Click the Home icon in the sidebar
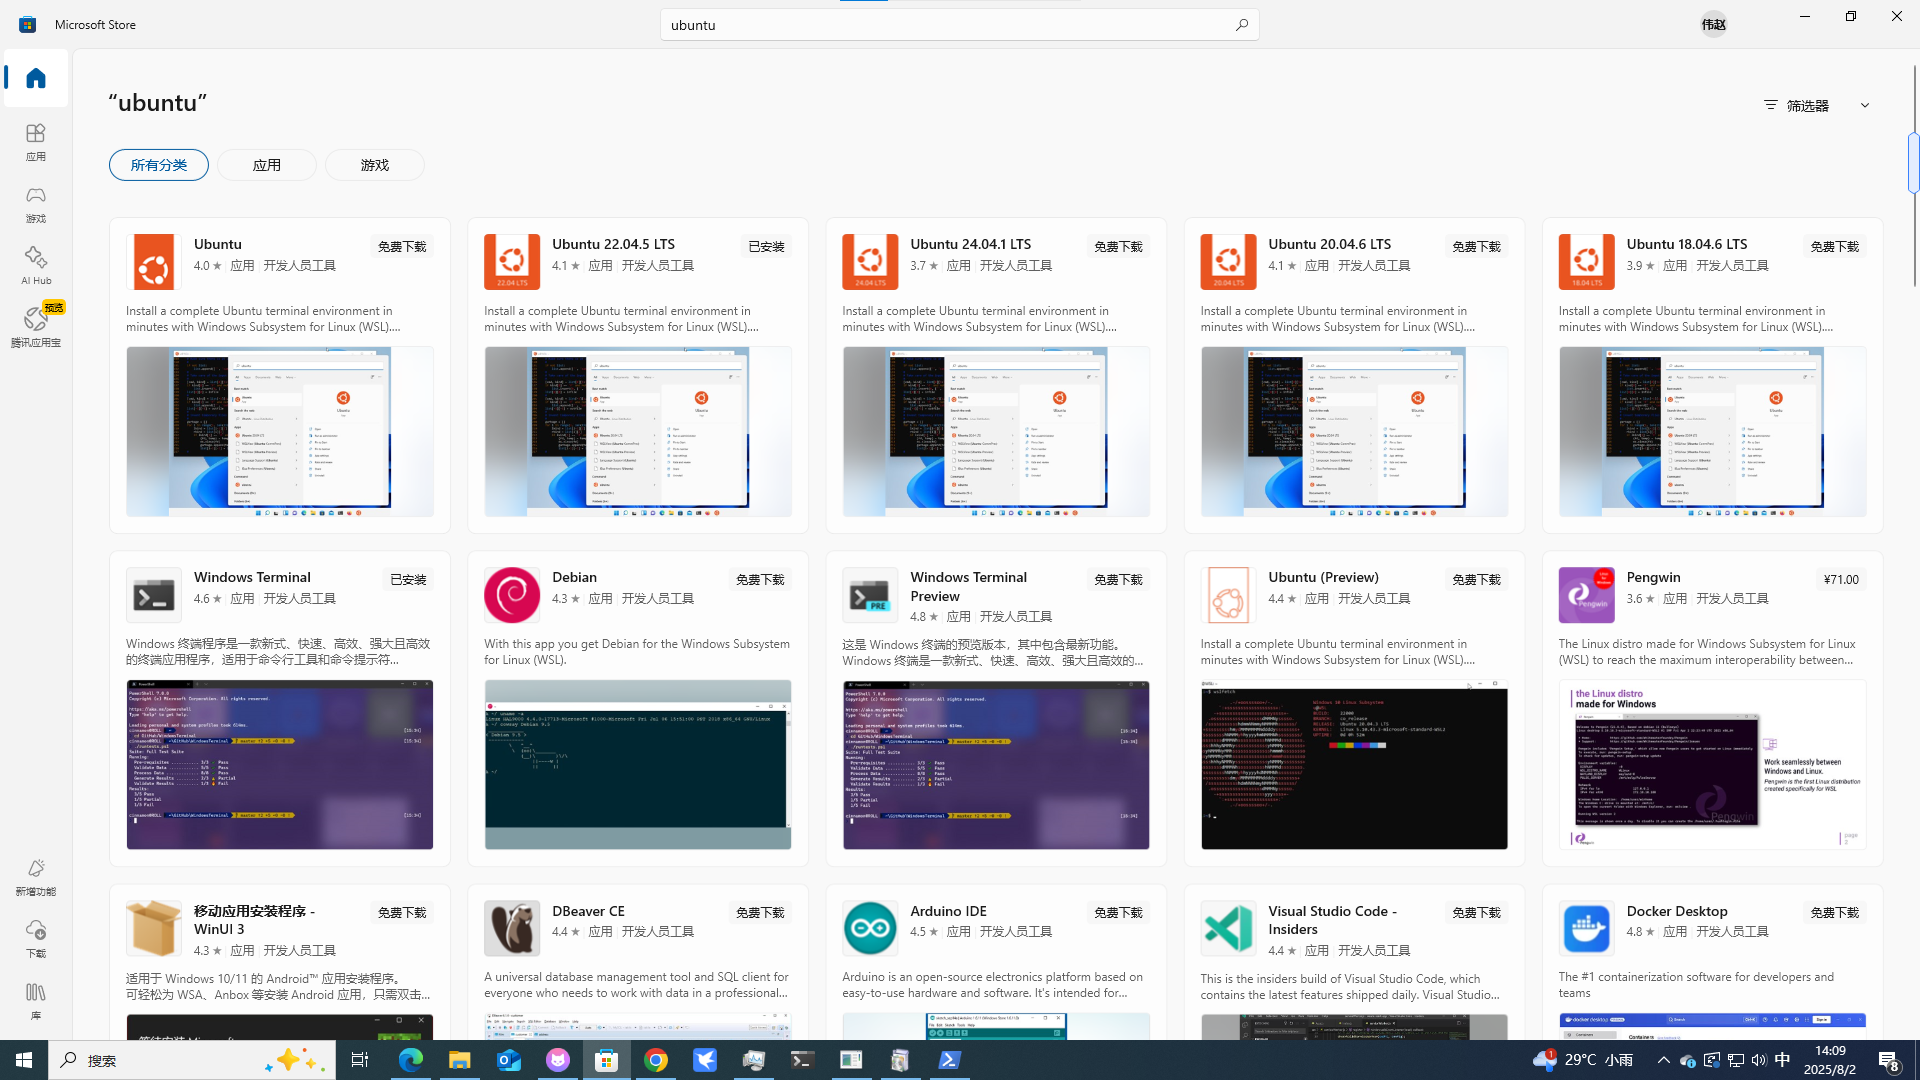Image resolution: width=1920 pixels, height=1080 pixels. (35, 78)
